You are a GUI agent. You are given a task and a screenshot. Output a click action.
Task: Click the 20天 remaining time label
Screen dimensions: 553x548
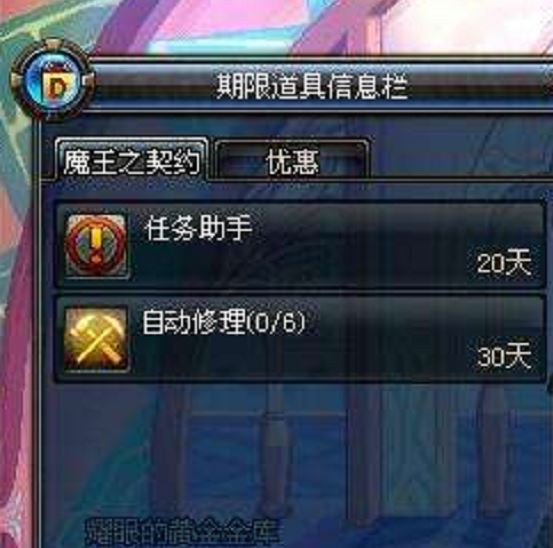click(x=504, y=262)
